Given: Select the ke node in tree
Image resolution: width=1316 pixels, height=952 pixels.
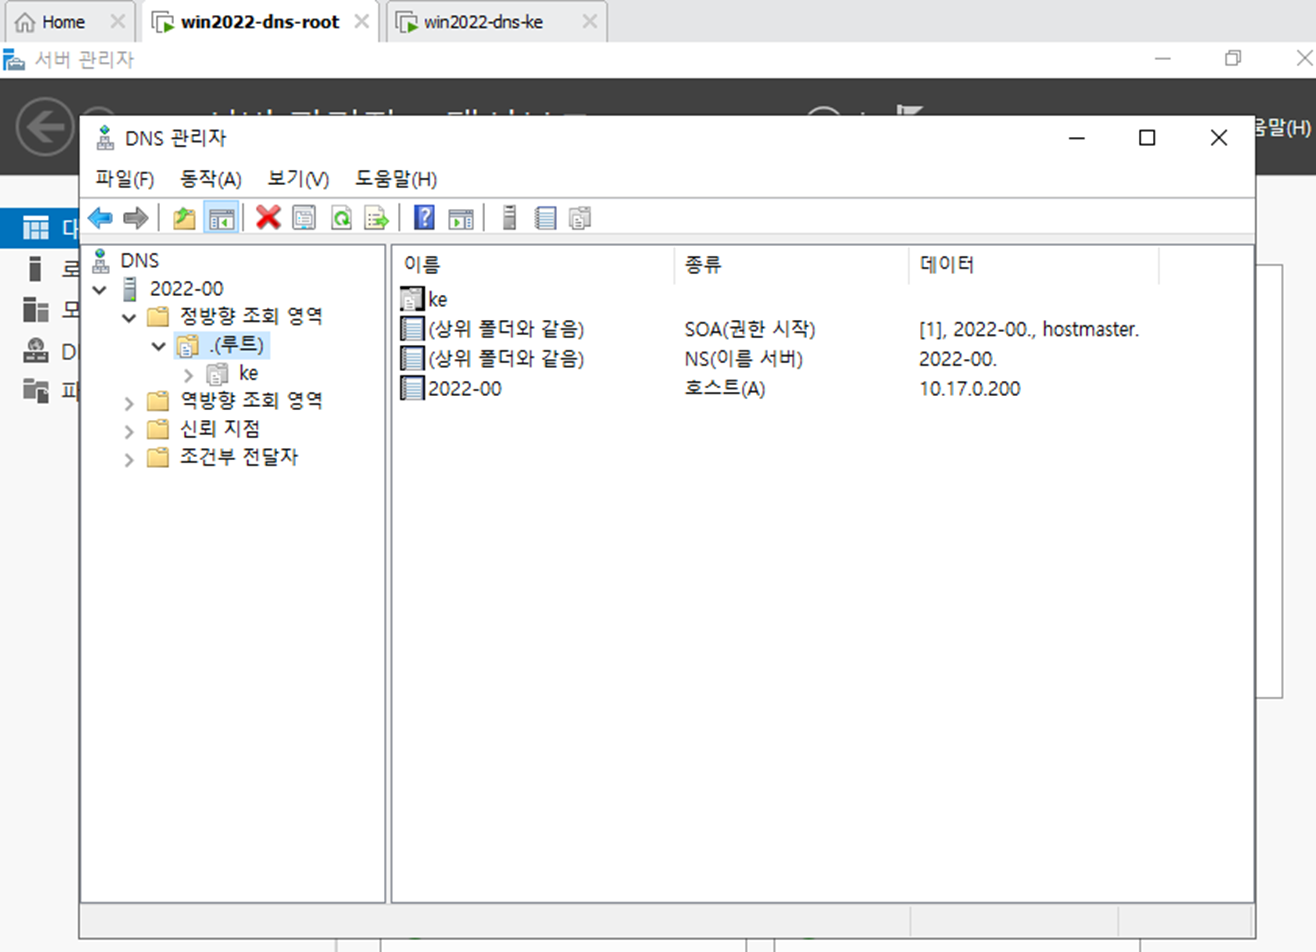Looking at the screenshot, I should click(x=248, y=373).
